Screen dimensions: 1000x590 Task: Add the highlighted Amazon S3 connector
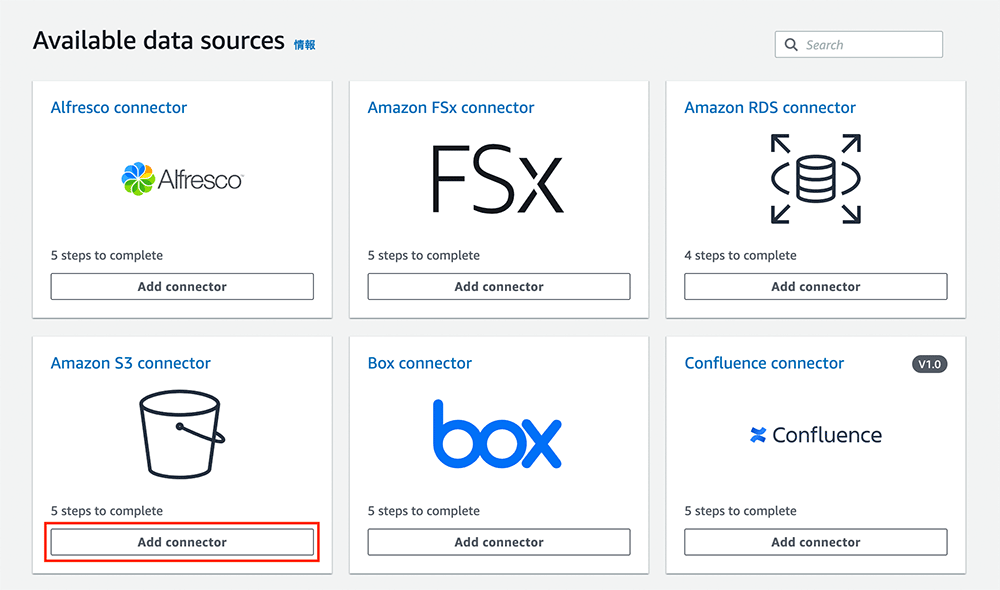(x=182, y=541)
